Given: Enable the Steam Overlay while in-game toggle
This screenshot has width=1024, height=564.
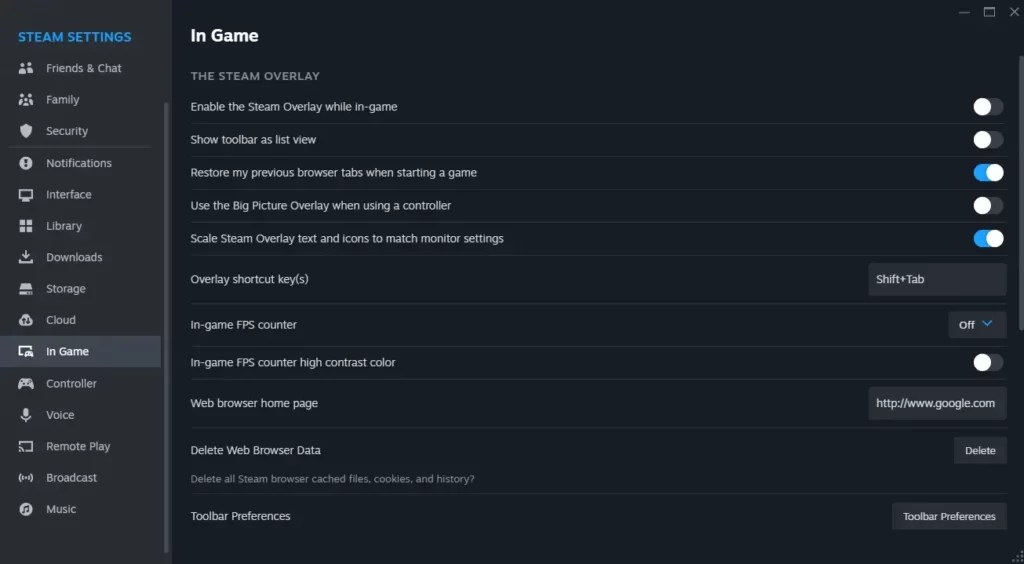Looking at the screenshot, I should [988, 106].
